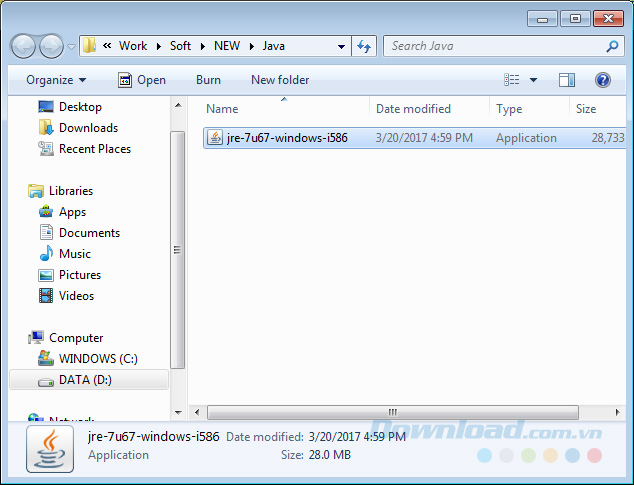Navigate to NEW in address bar
The width and height of the screenshot is (634, 485).
(227, 46)
